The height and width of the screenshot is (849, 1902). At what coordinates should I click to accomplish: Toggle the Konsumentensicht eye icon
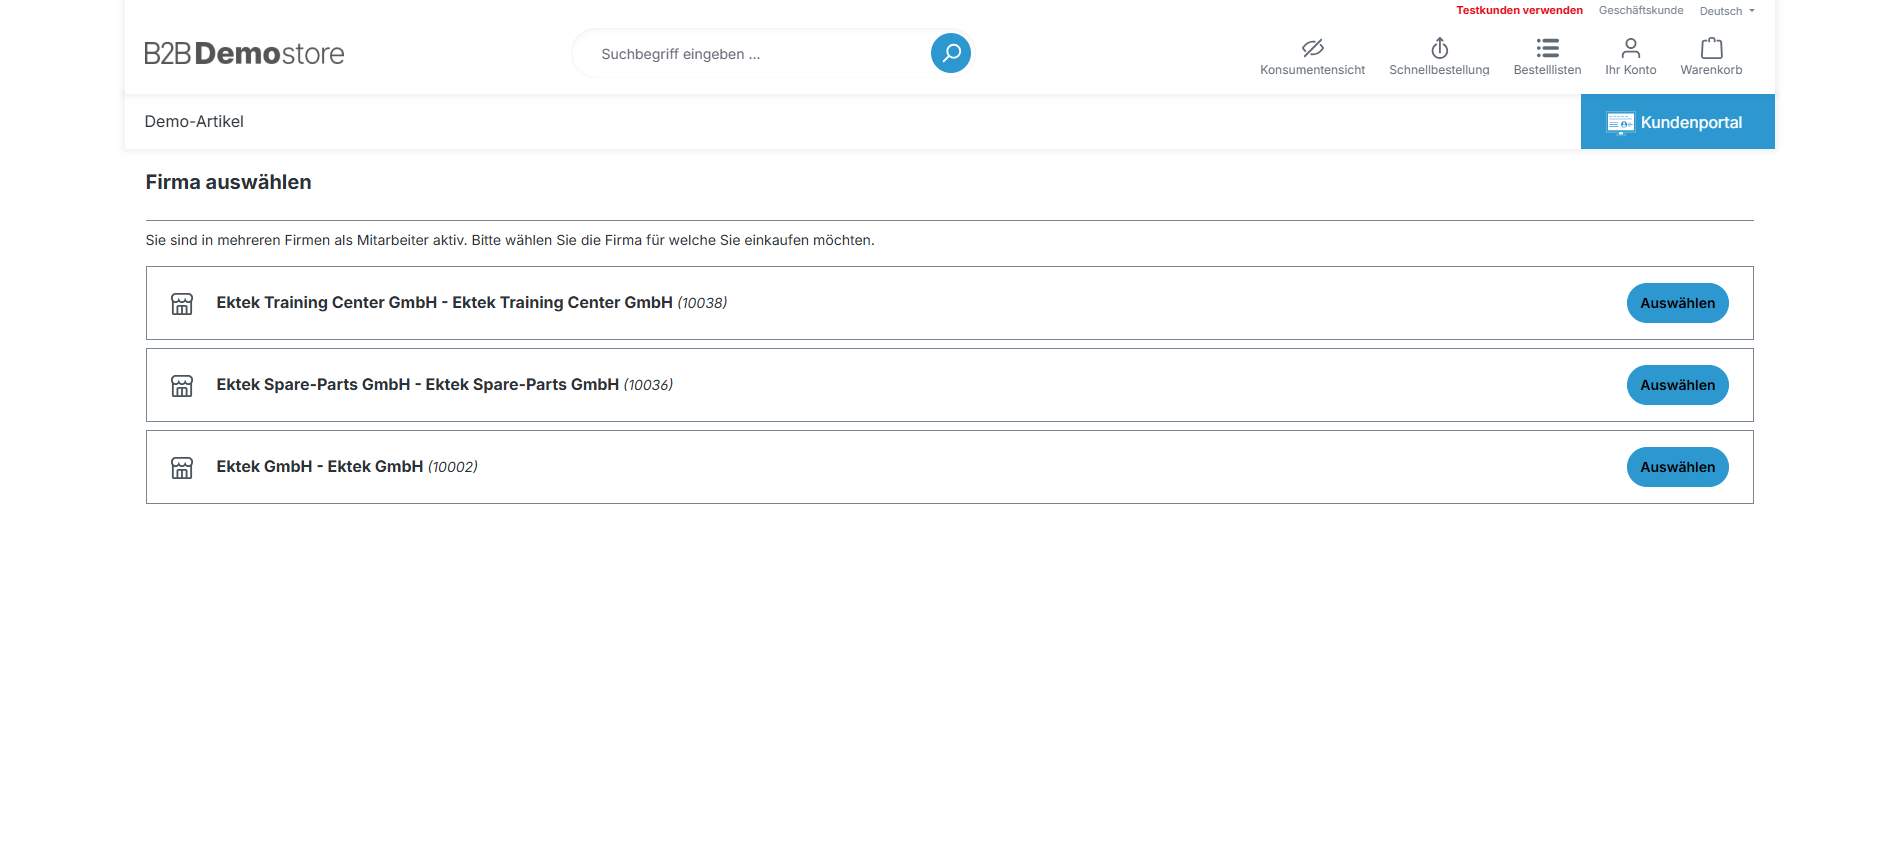coord(1312,48)
